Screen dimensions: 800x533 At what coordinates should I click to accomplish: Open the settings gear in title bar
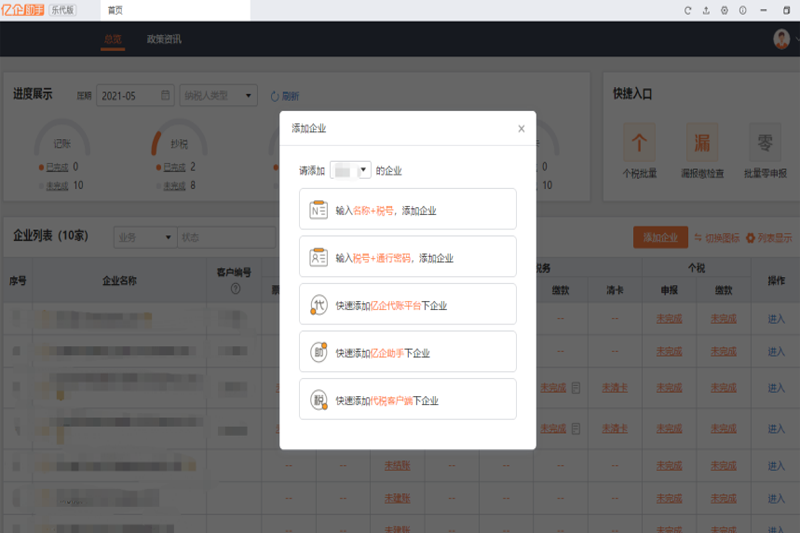[x=724, y=10]
